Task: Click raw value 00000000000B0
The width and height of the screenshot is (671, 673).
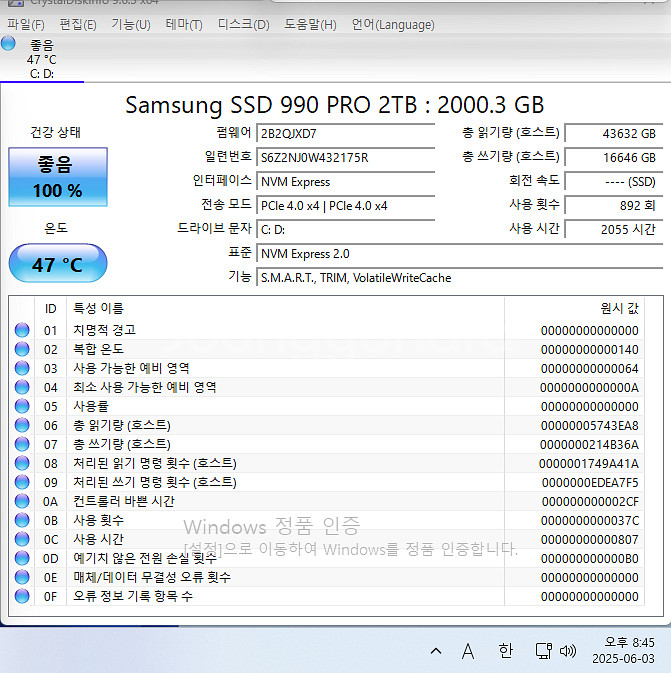Action: 589,558
